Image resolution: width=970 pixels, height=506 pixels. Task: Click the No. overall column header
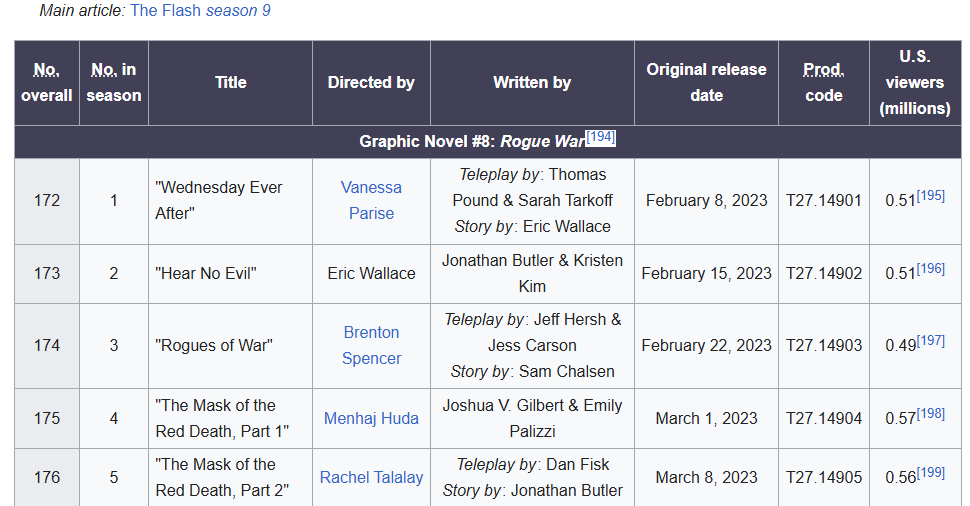tap(47, 83)
